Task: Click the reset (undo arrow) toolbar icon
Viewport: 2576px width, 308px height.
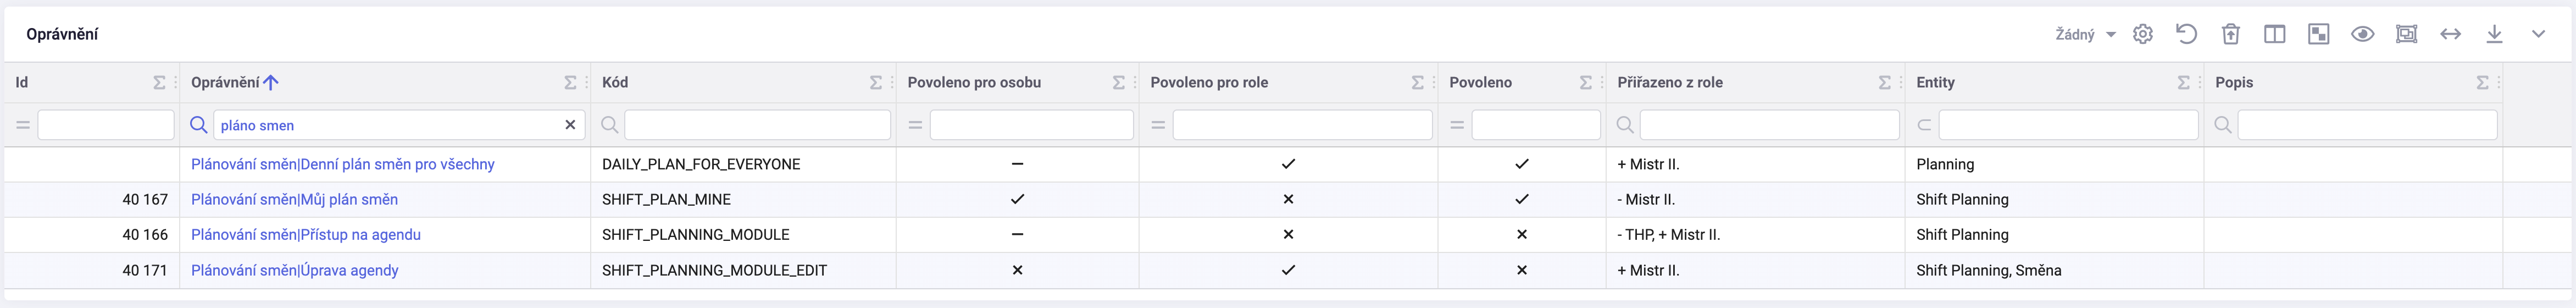Action: (2186, 34)
